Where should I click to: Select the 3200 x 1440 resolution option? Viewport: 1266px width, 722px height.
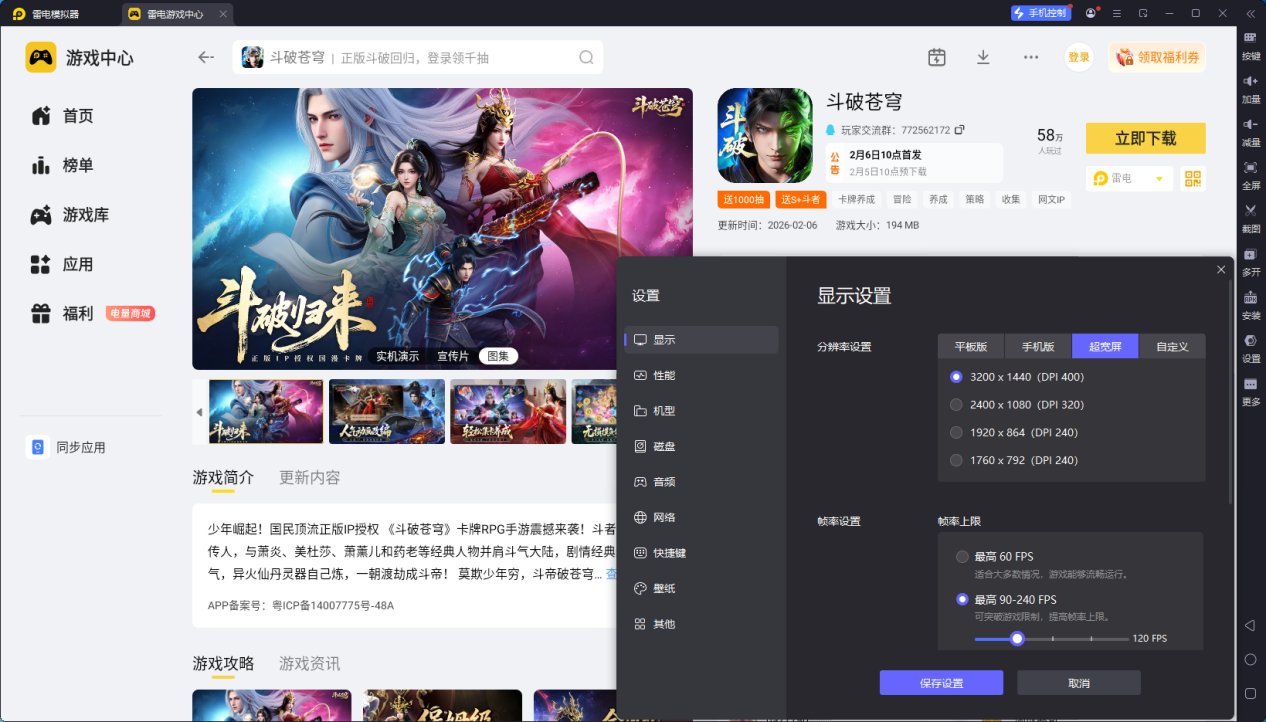(1018, 377)
